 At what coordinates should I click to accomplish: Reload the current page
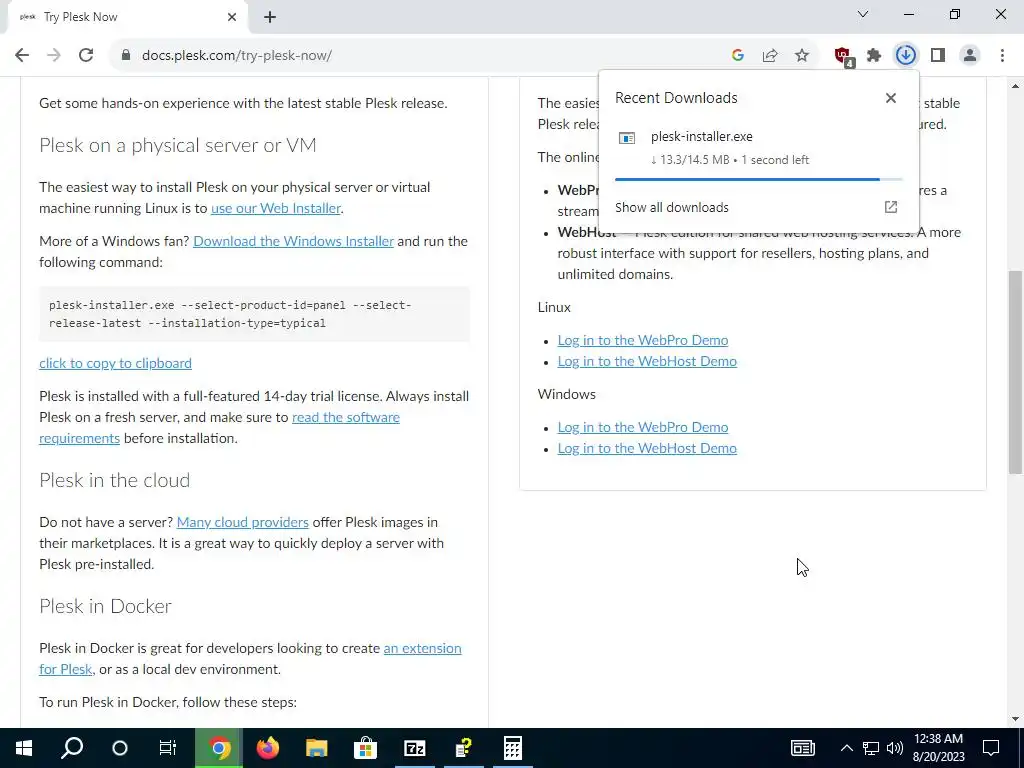coord(86,56)
